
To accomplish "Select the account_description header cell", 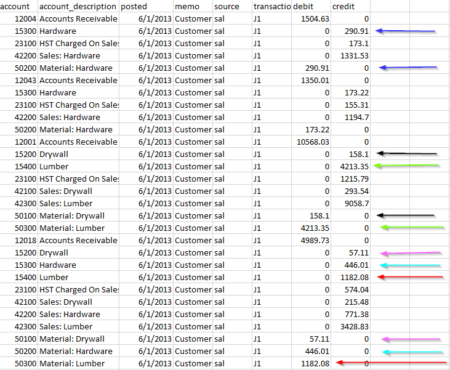I will pyautogui.click(x=78, y=6).
